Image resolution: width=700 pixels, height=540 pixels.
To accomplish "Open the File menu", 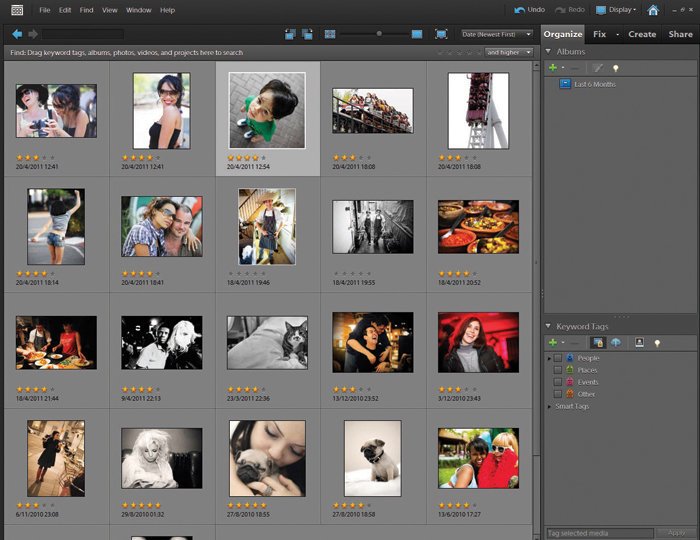I will [x=45, y=10].
